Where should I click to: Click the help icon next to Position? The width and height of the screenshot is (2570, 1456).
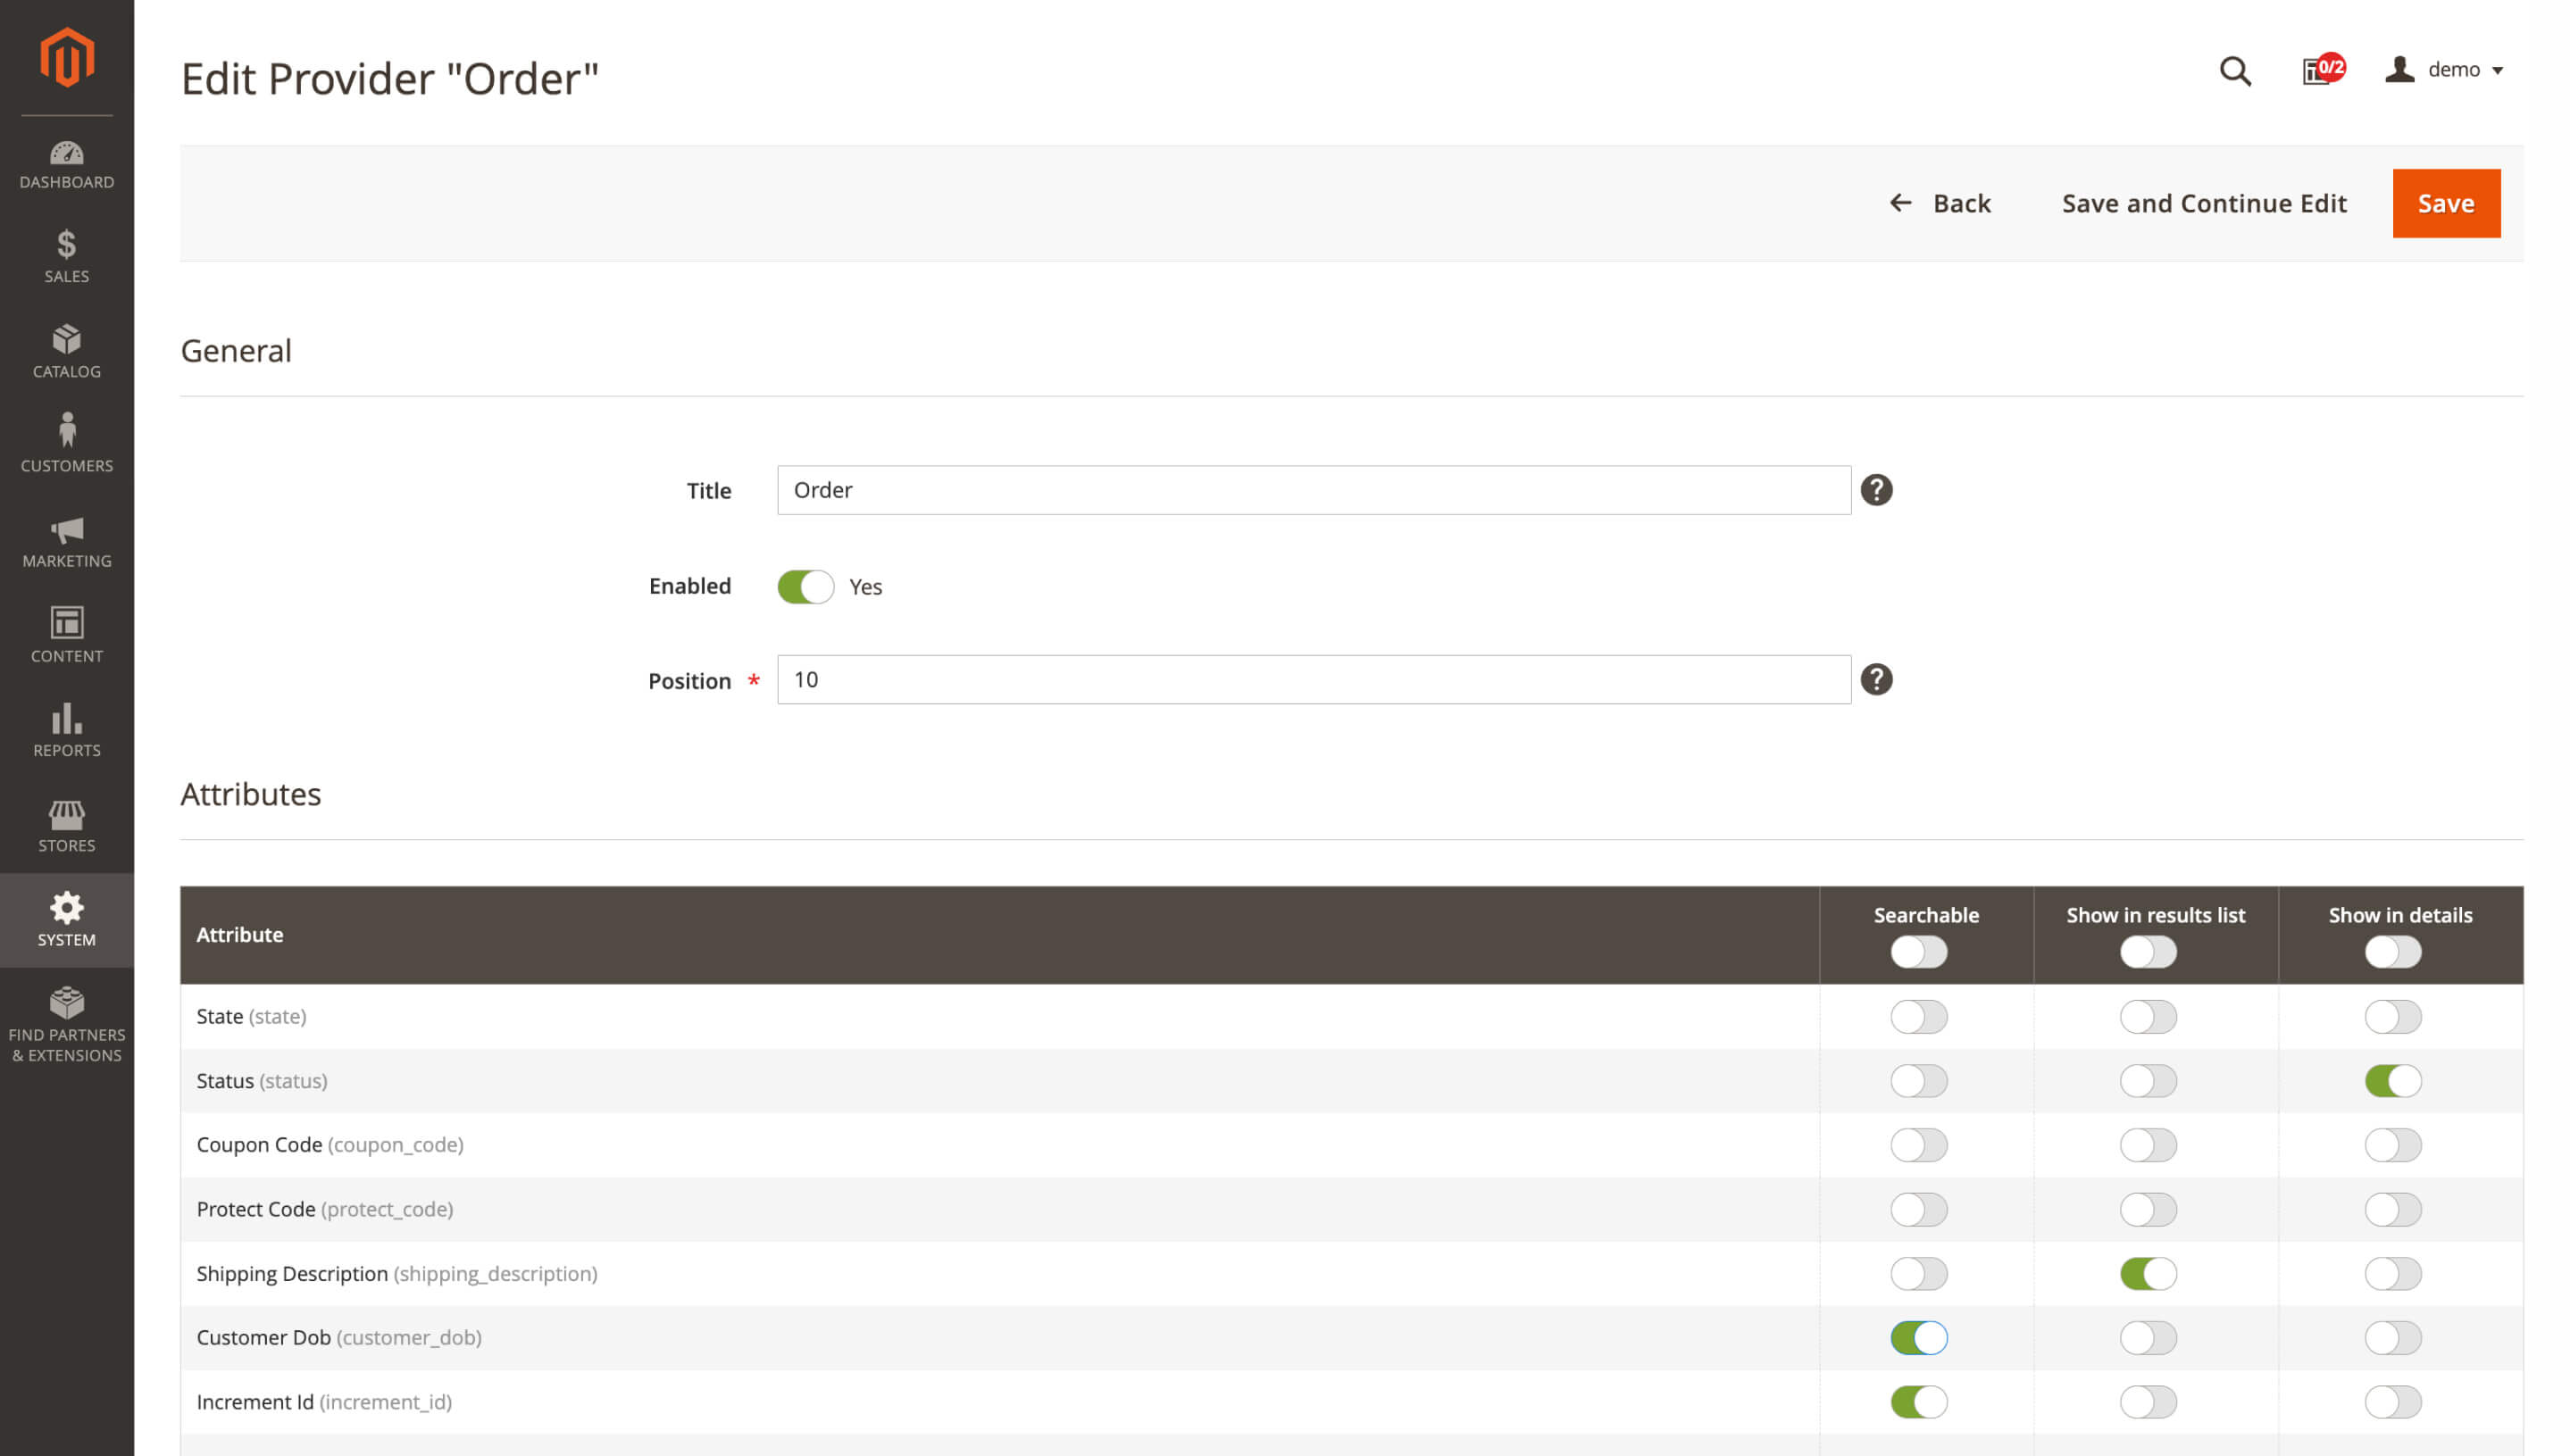pyautogui.click(x=1876, y=680)
